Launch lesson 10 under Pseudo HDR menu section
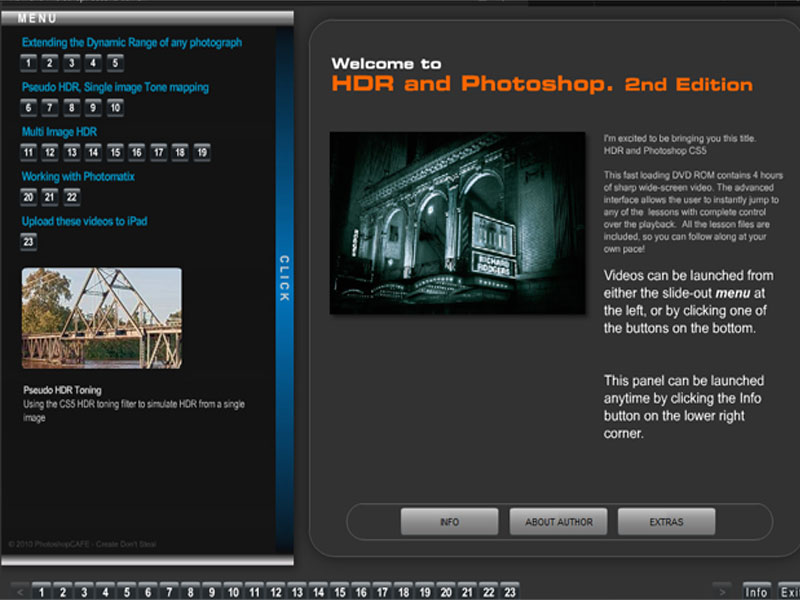The width and height of the screenshot is (800, 600). coord(115,108)
